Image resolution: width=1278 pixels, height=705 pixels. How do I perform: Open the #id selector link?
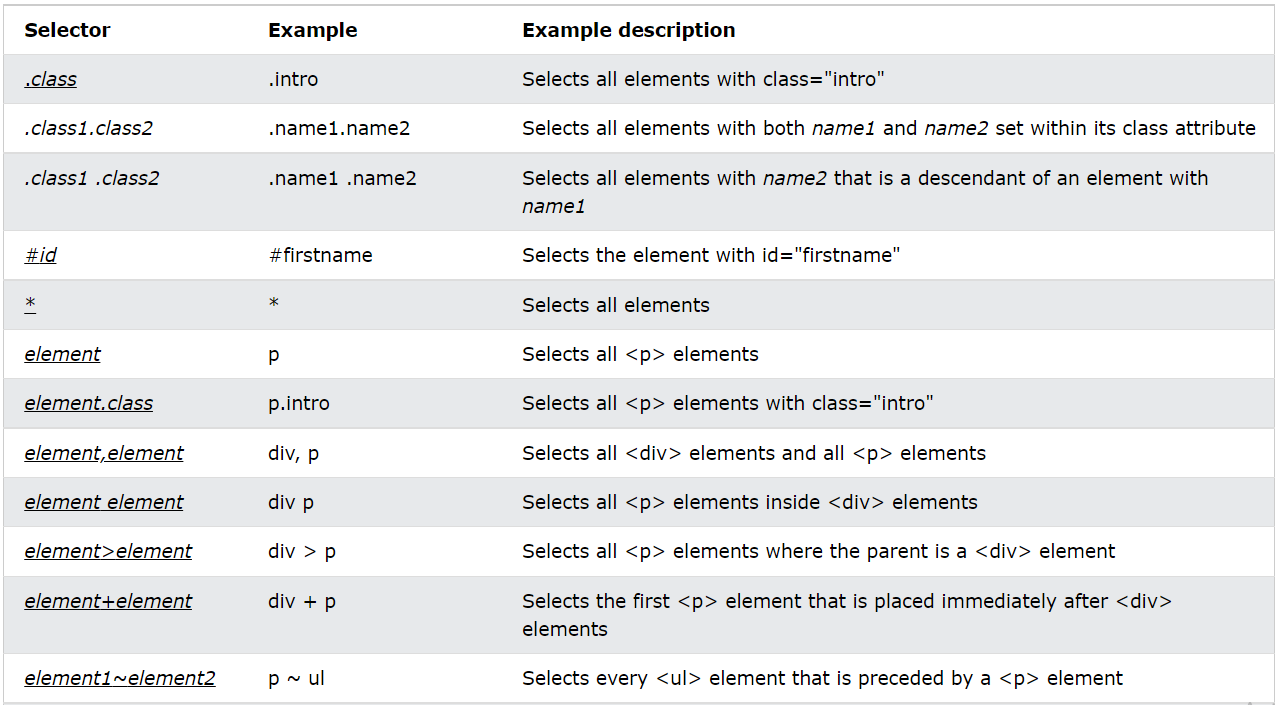40,255
